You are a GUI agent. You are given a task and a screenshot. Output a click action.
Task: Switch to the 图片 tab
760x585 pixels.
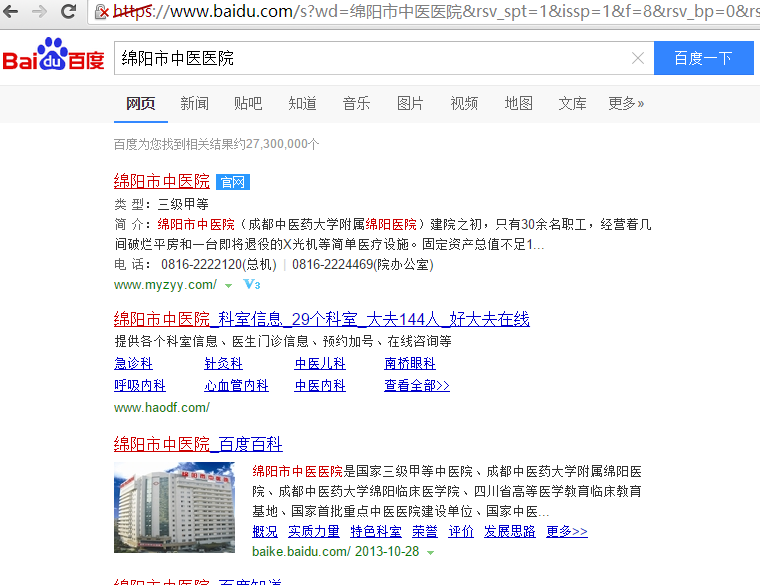pos(410,103)
